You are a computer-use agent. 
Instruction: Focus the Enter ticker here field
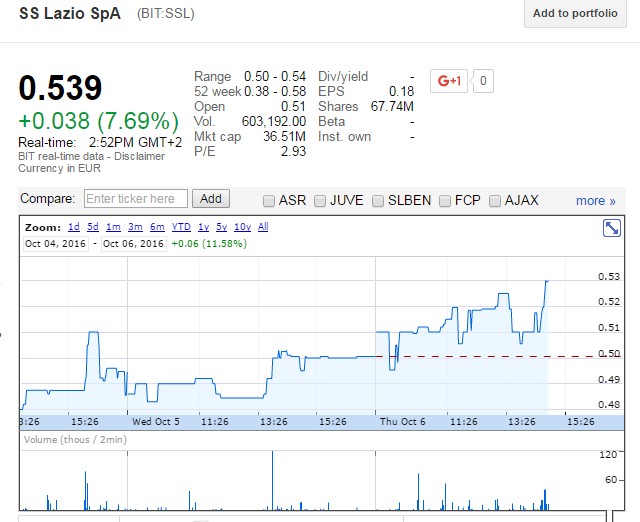click(x=136, y=199)
